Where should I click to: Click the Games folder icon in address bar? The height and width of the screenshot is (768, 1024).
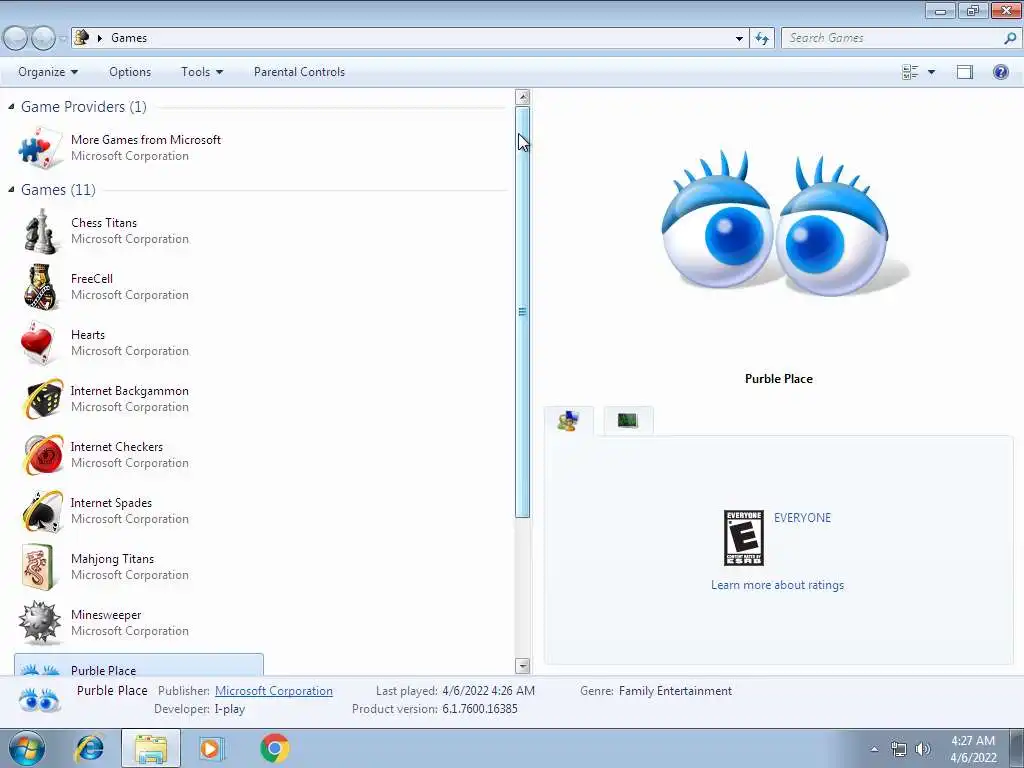tap(82, 37)
